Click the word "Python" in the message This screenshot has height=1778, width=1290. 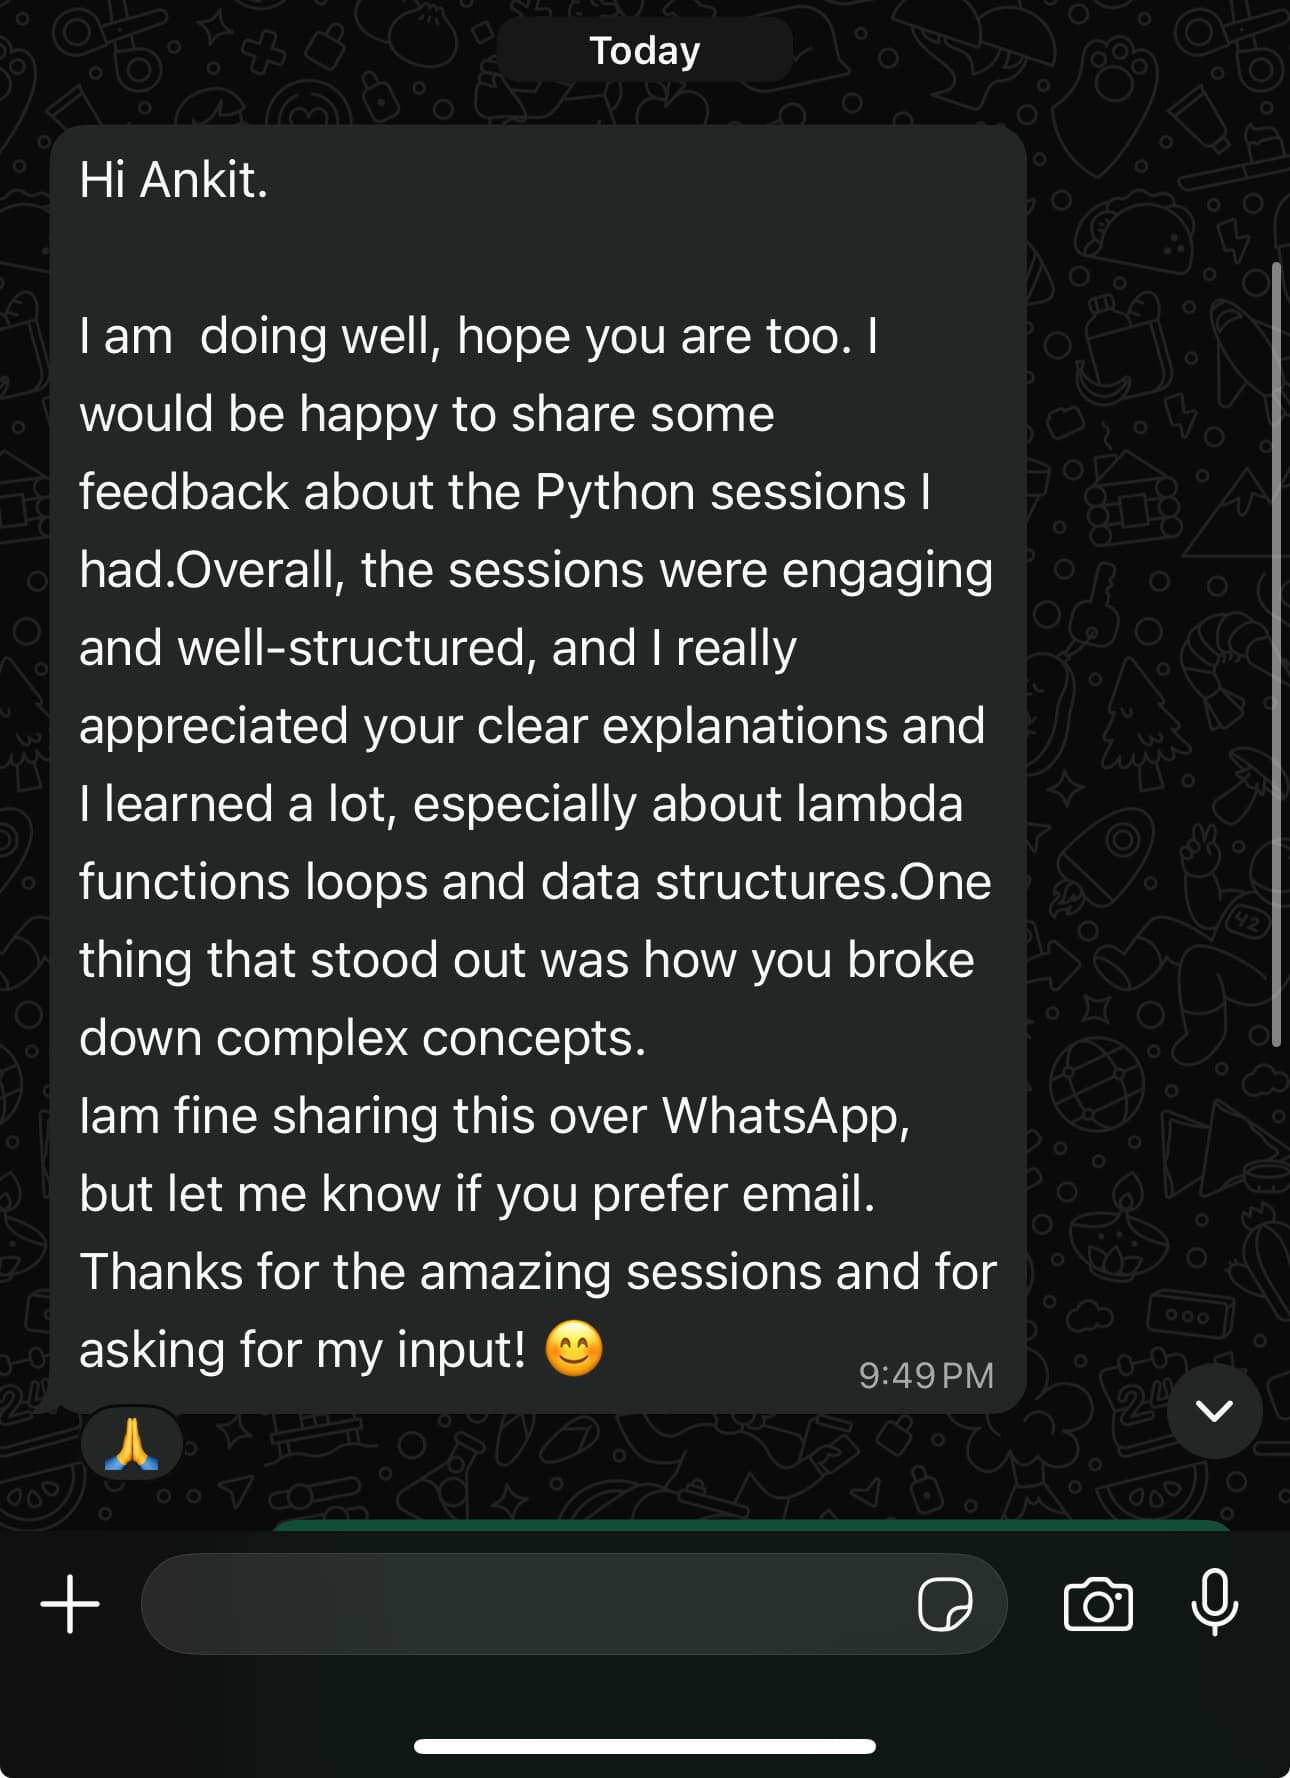614,492
